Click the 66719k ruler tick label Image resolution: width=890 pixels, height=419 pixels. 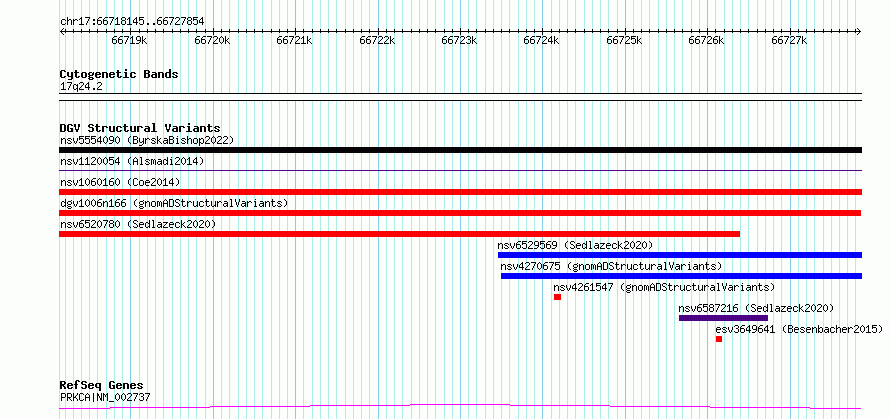(x=130, y=41)
